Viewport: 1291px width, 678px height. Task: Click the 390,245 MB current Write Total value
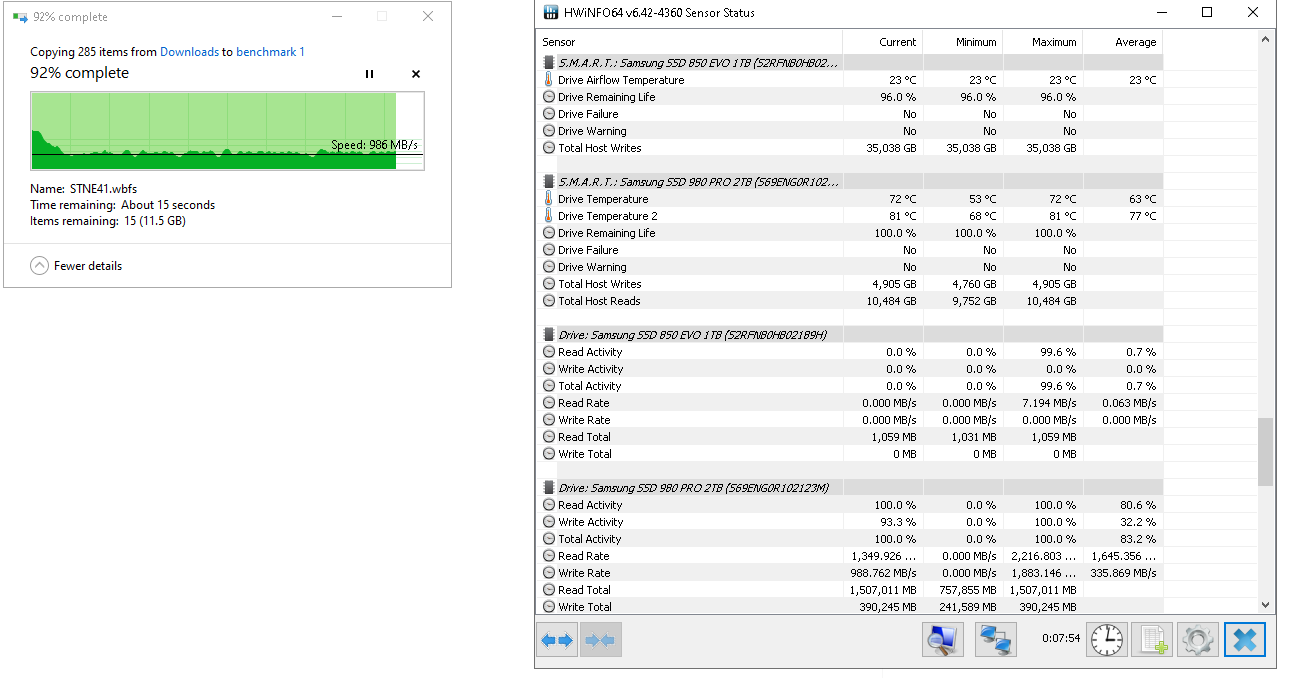[x=889, y=607]
